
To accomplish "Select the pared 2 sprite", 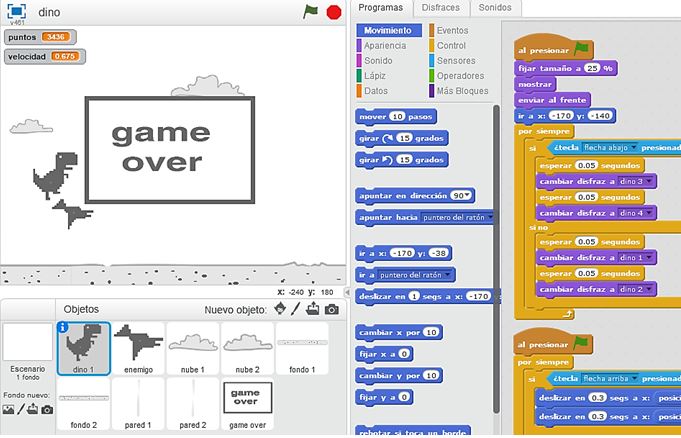I will 193,404.
